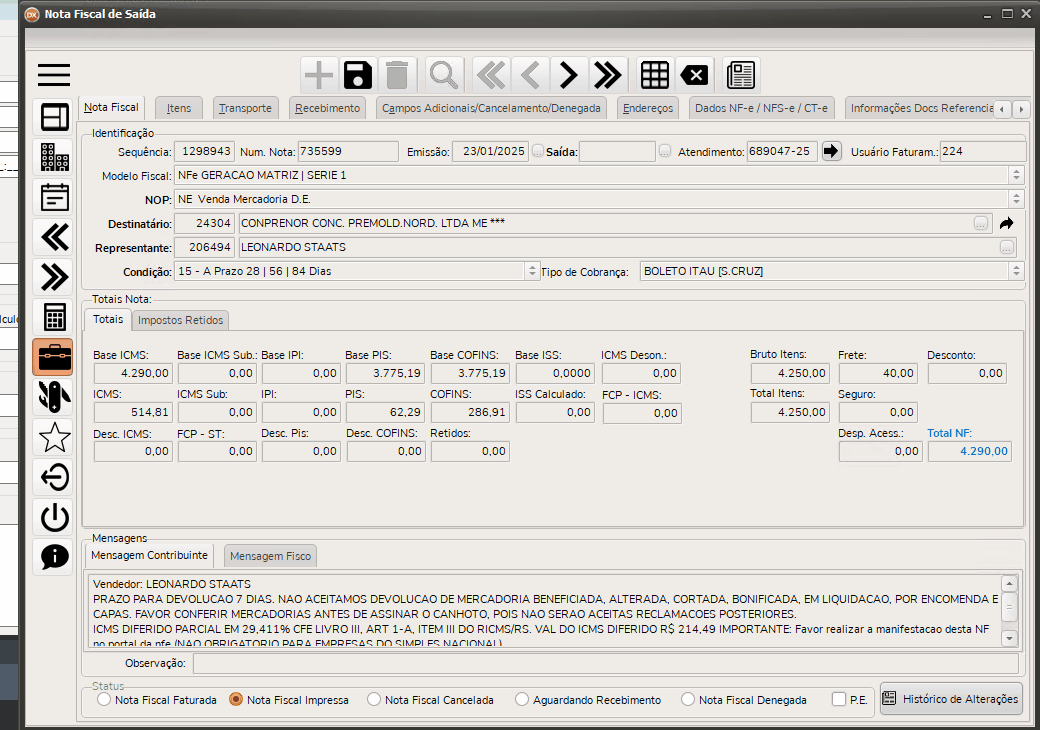Switch to the Itens tab

[x=178, y=108]
